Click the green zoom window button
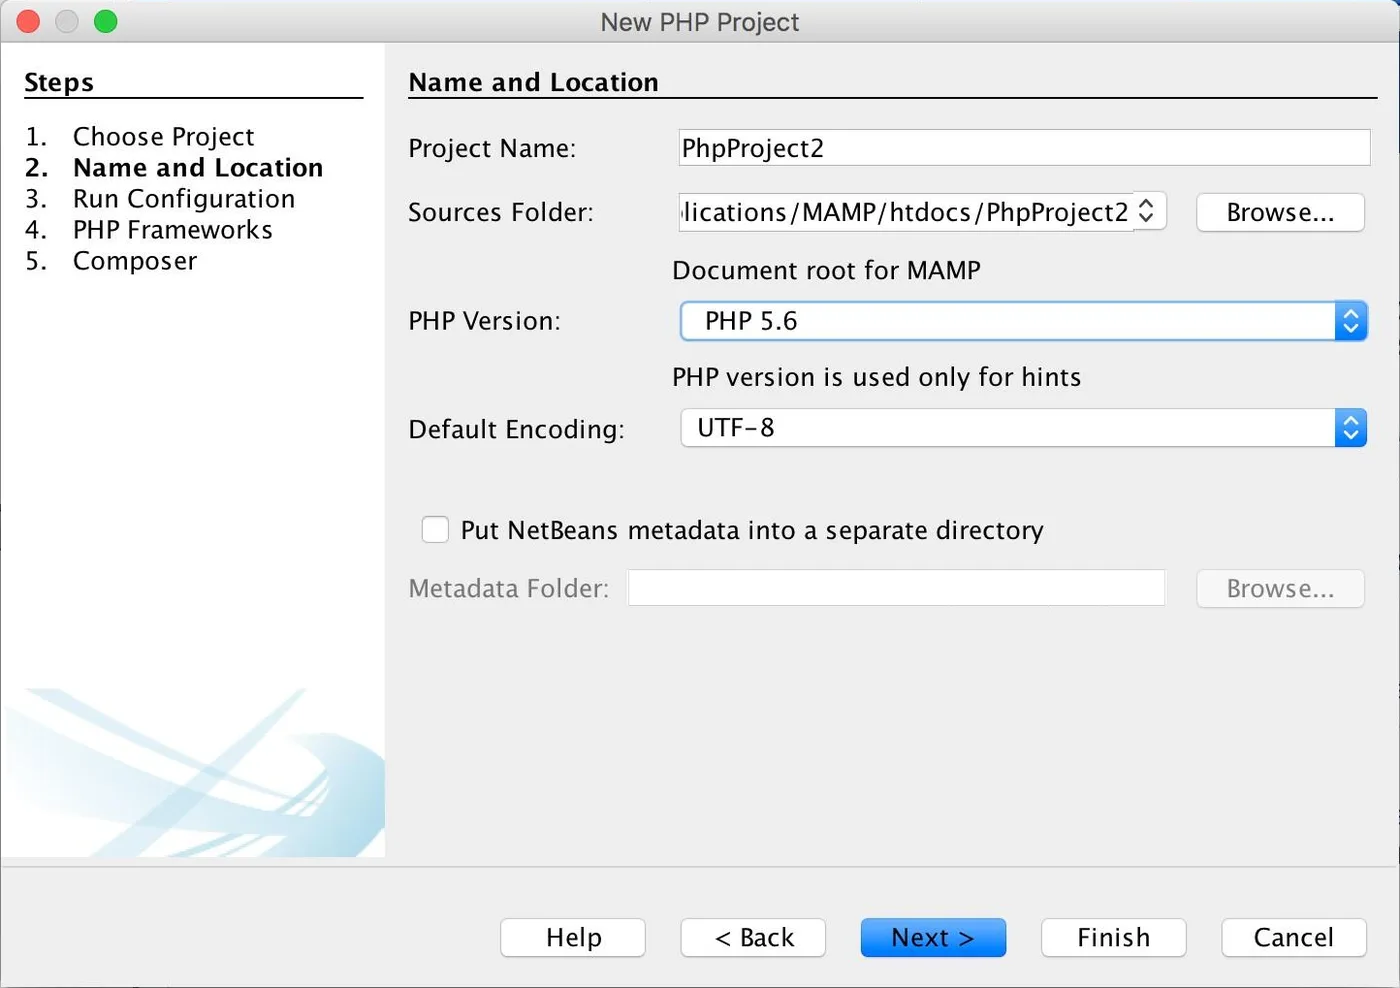This screenshot has height=988, width=1400. pyautogui.click(x=105, y=21)
